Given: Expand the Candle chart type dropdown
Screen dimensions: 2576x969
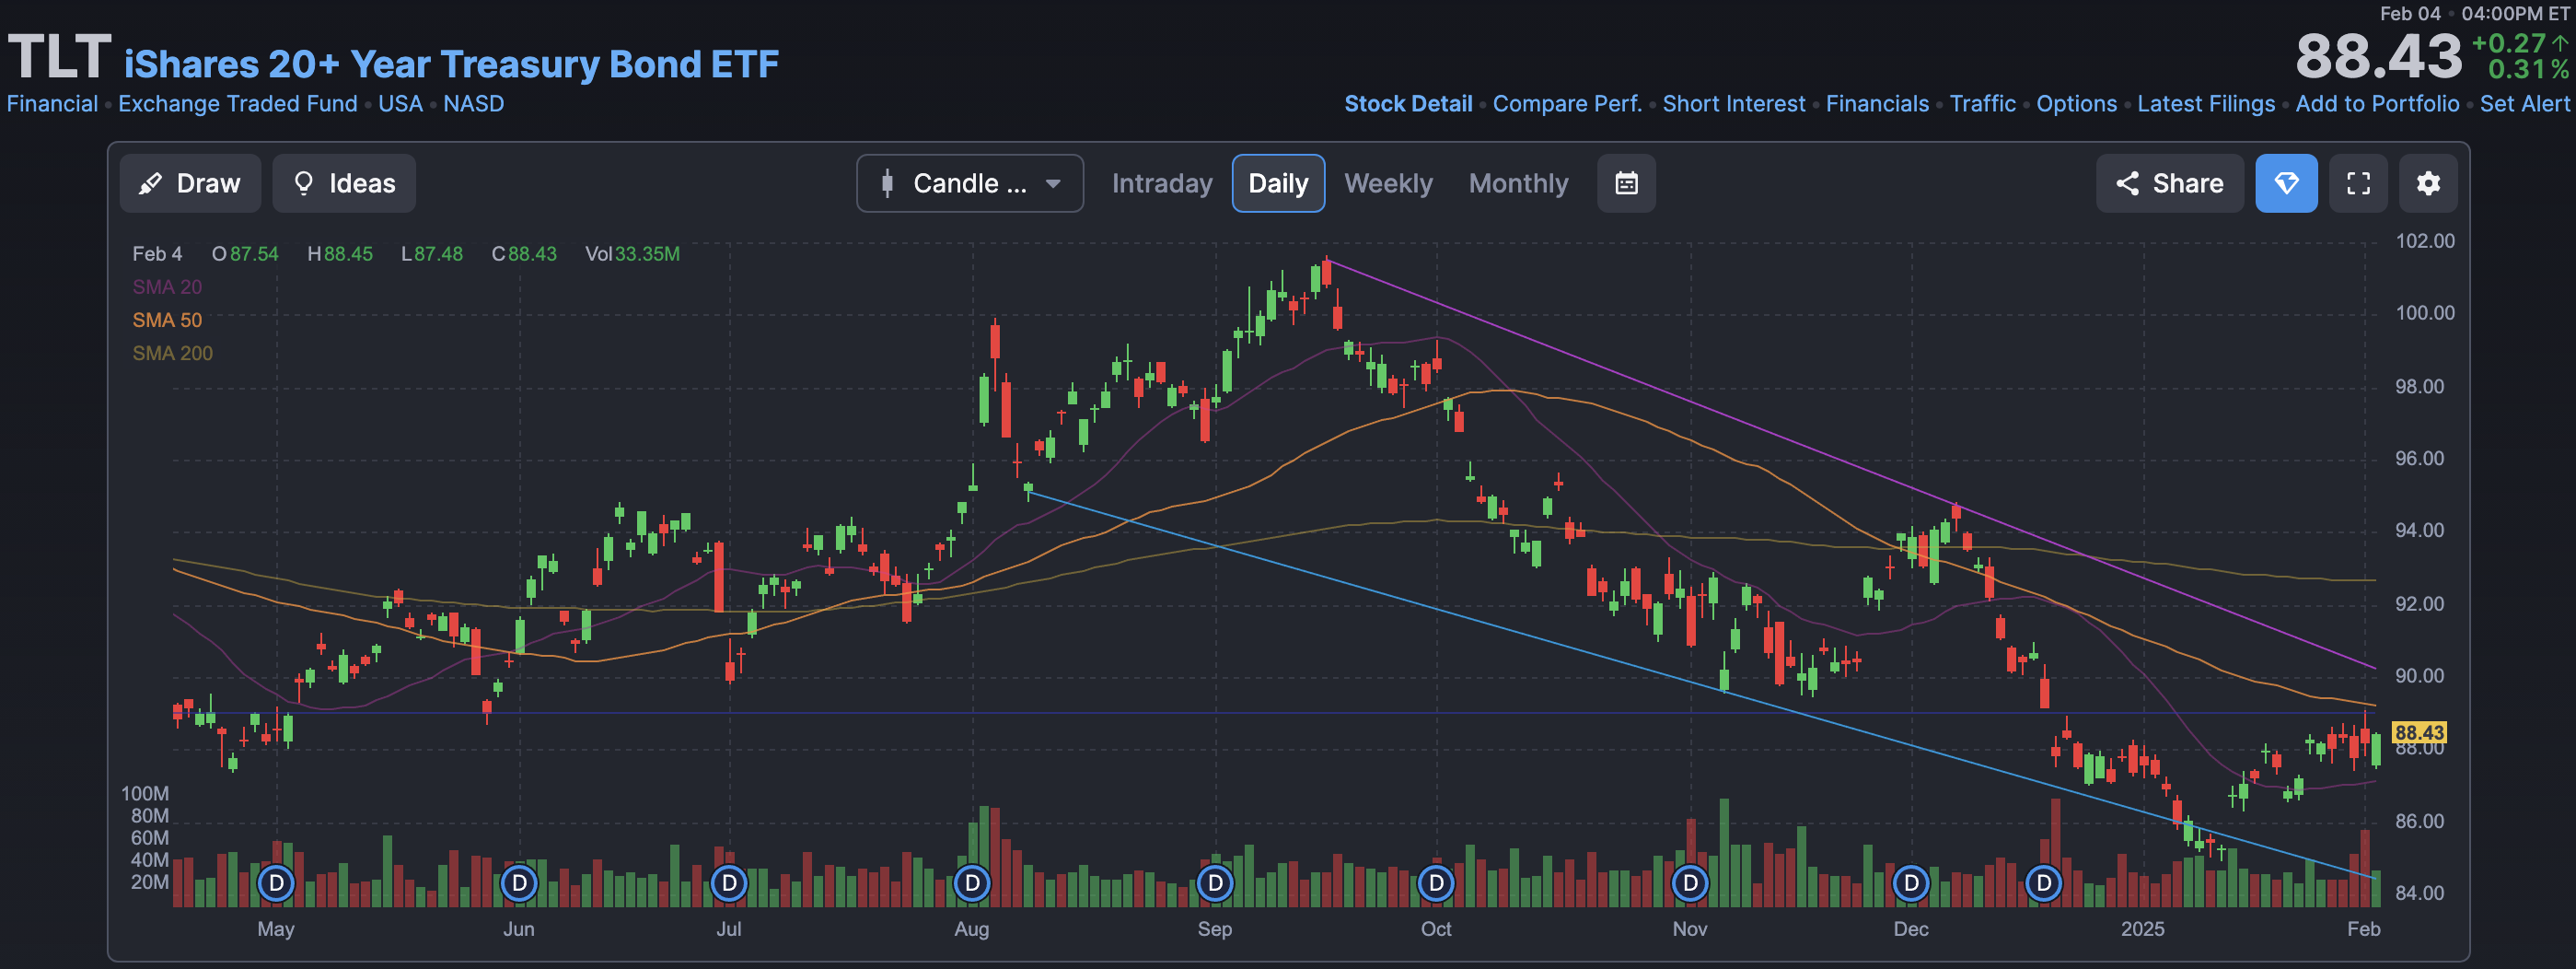Looking at the screenshot, I should click(969, 183).
